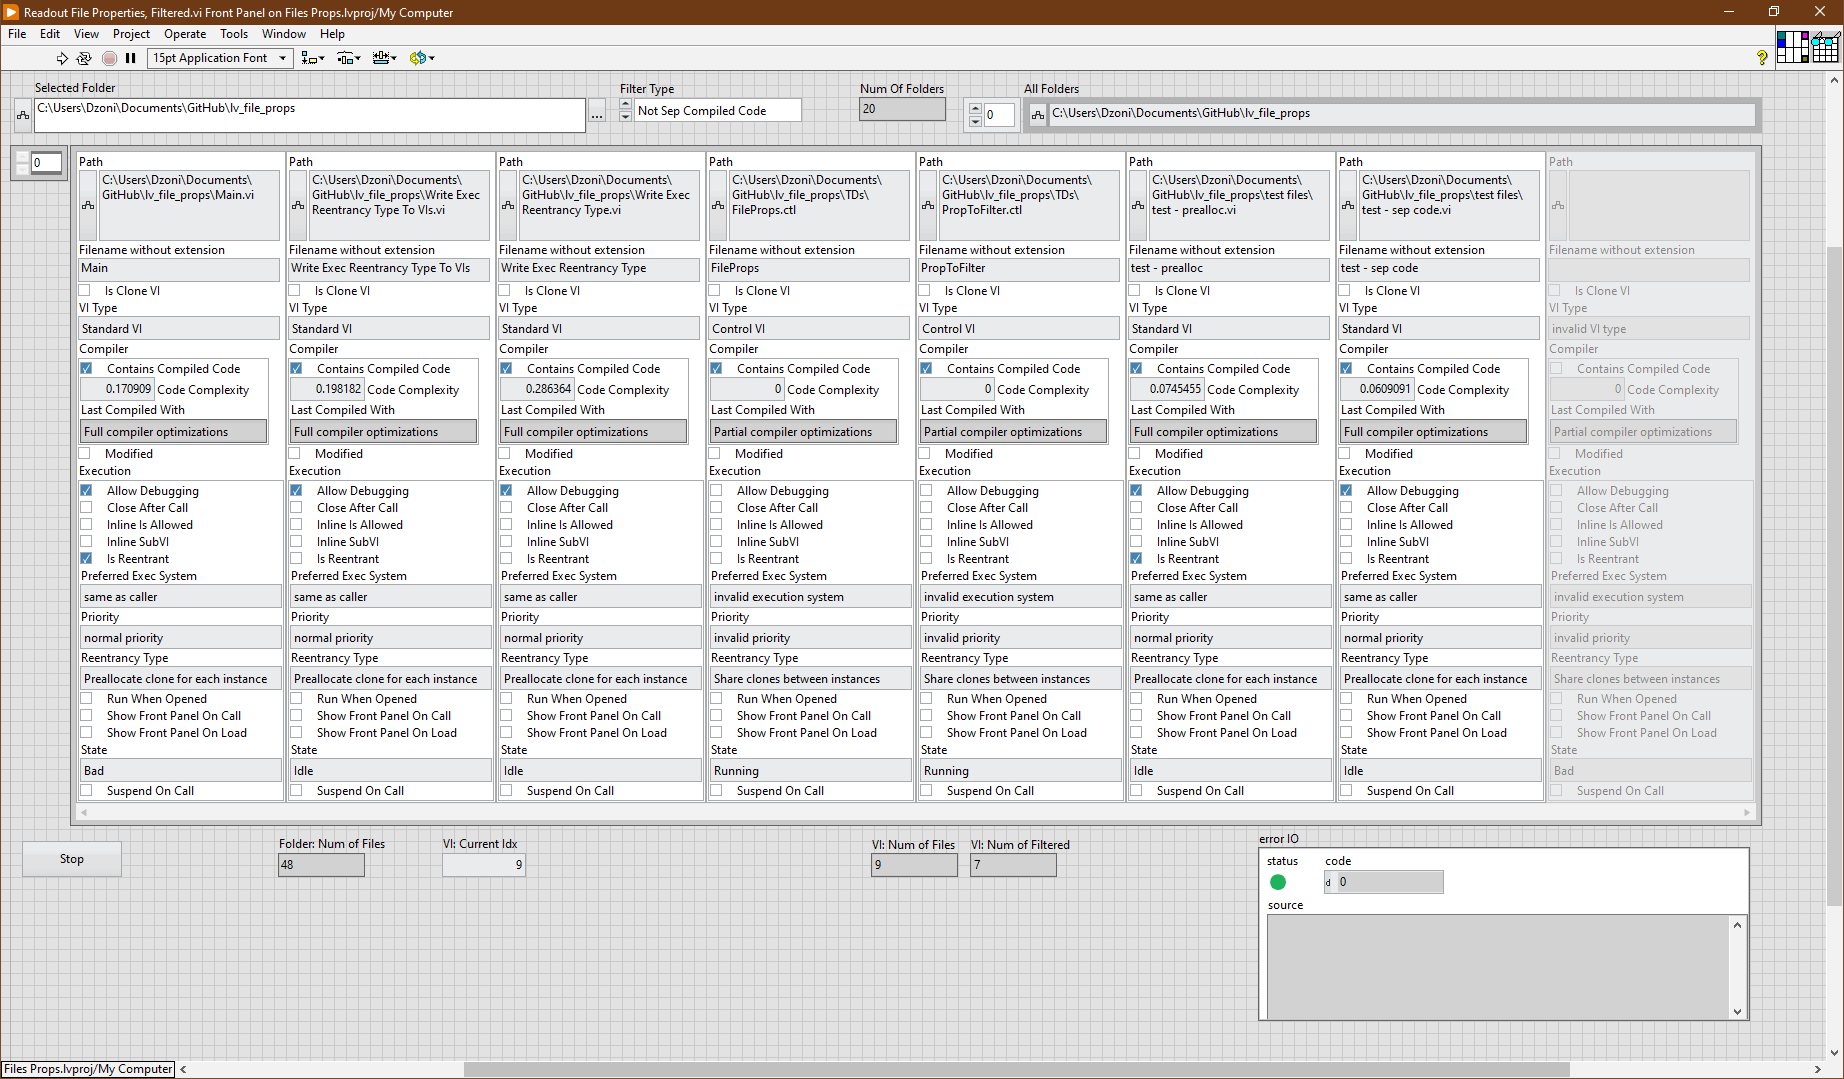
Task: Click the LabVIEW icon in the title bar
Action: coord(11,12)
